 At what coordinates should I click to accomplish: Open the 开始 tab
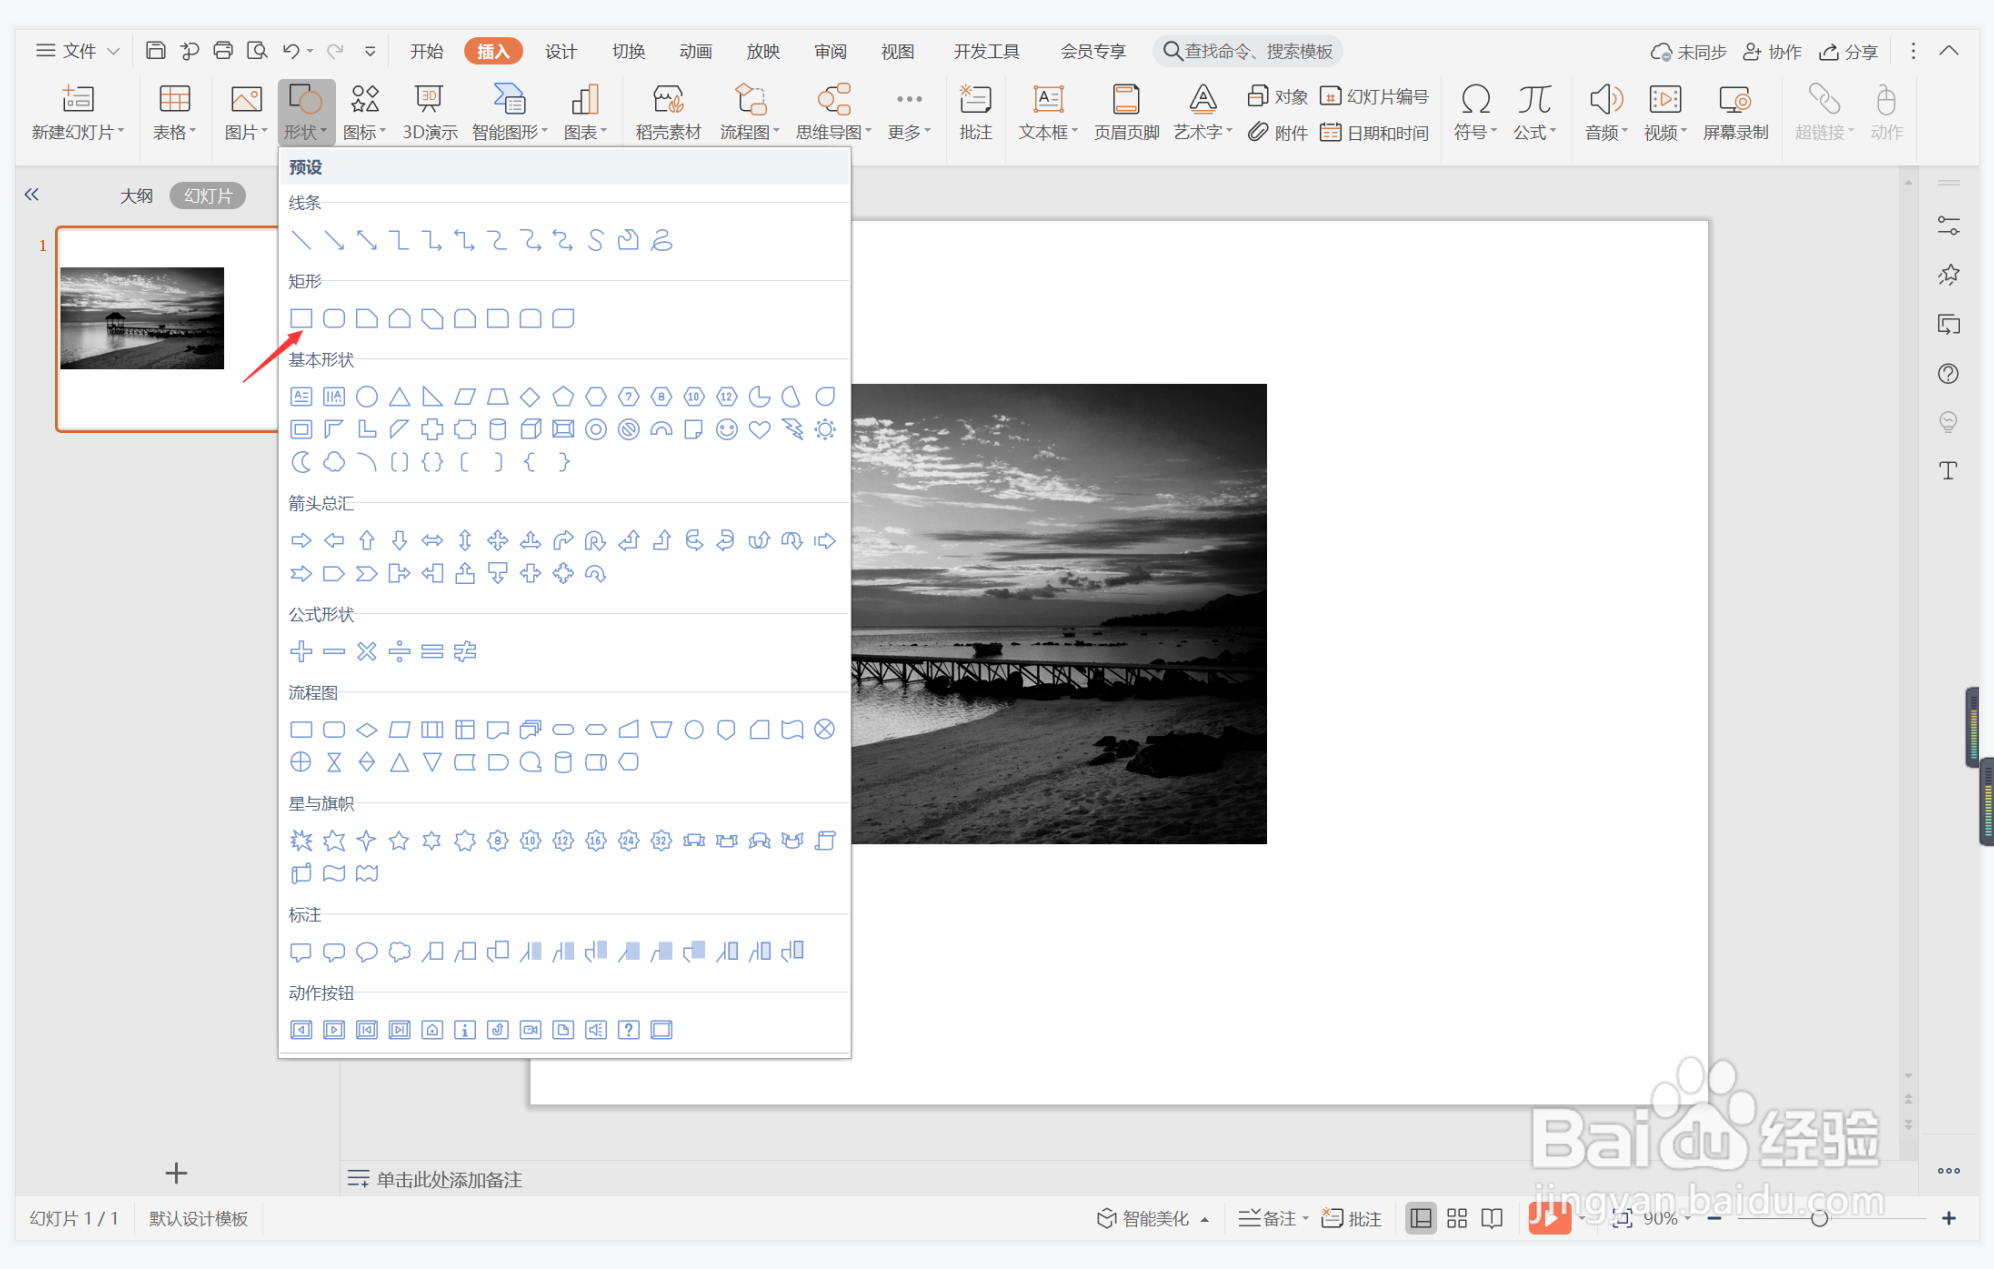click(427, 51)
